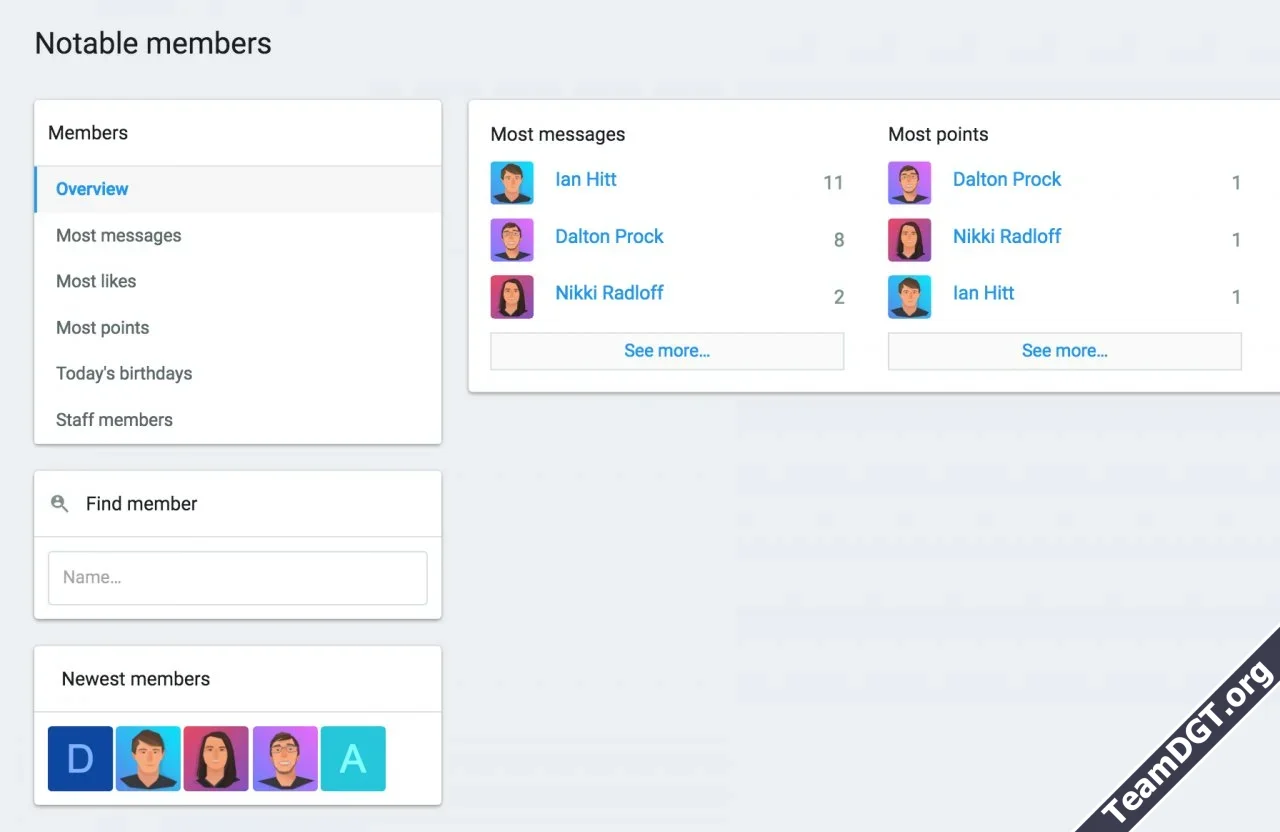Open Most messages in the Members sidebar
This screenshot has height=832, width=1280.
[x=119, y=236]
